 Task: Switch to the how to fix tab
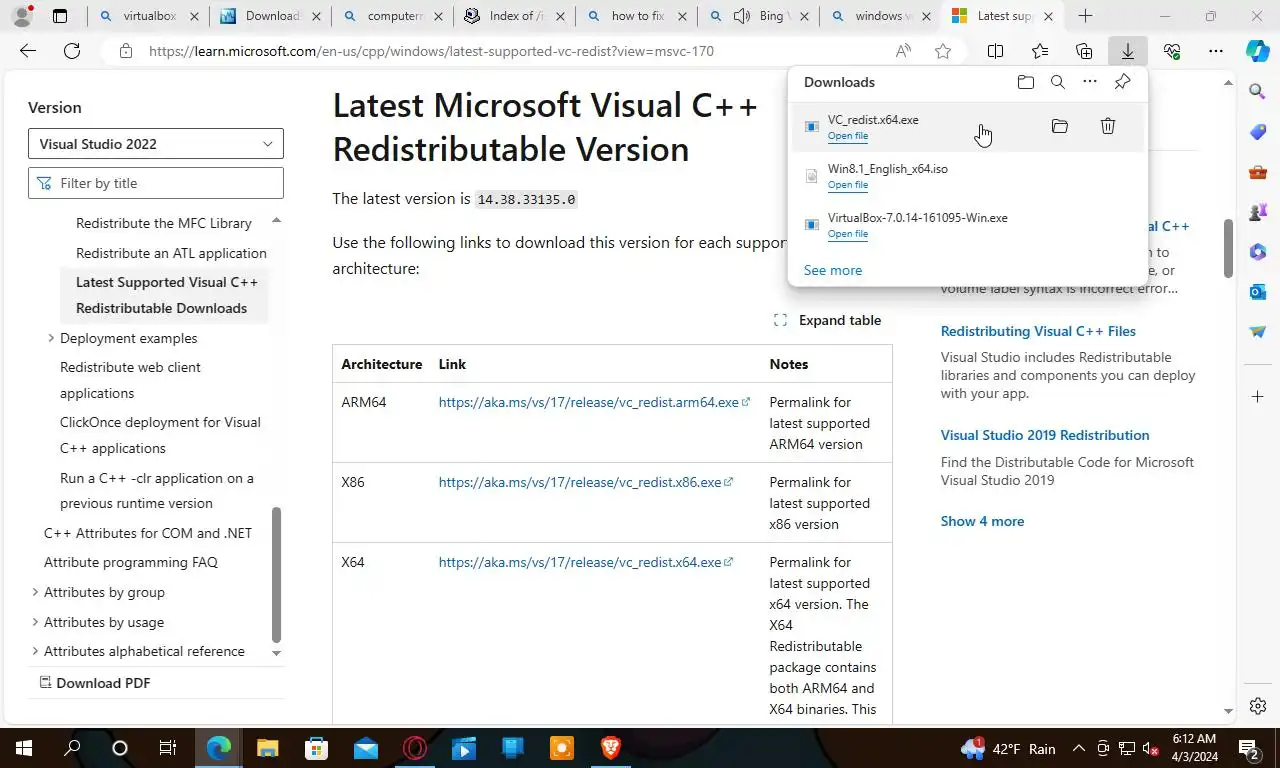[637, 16]
